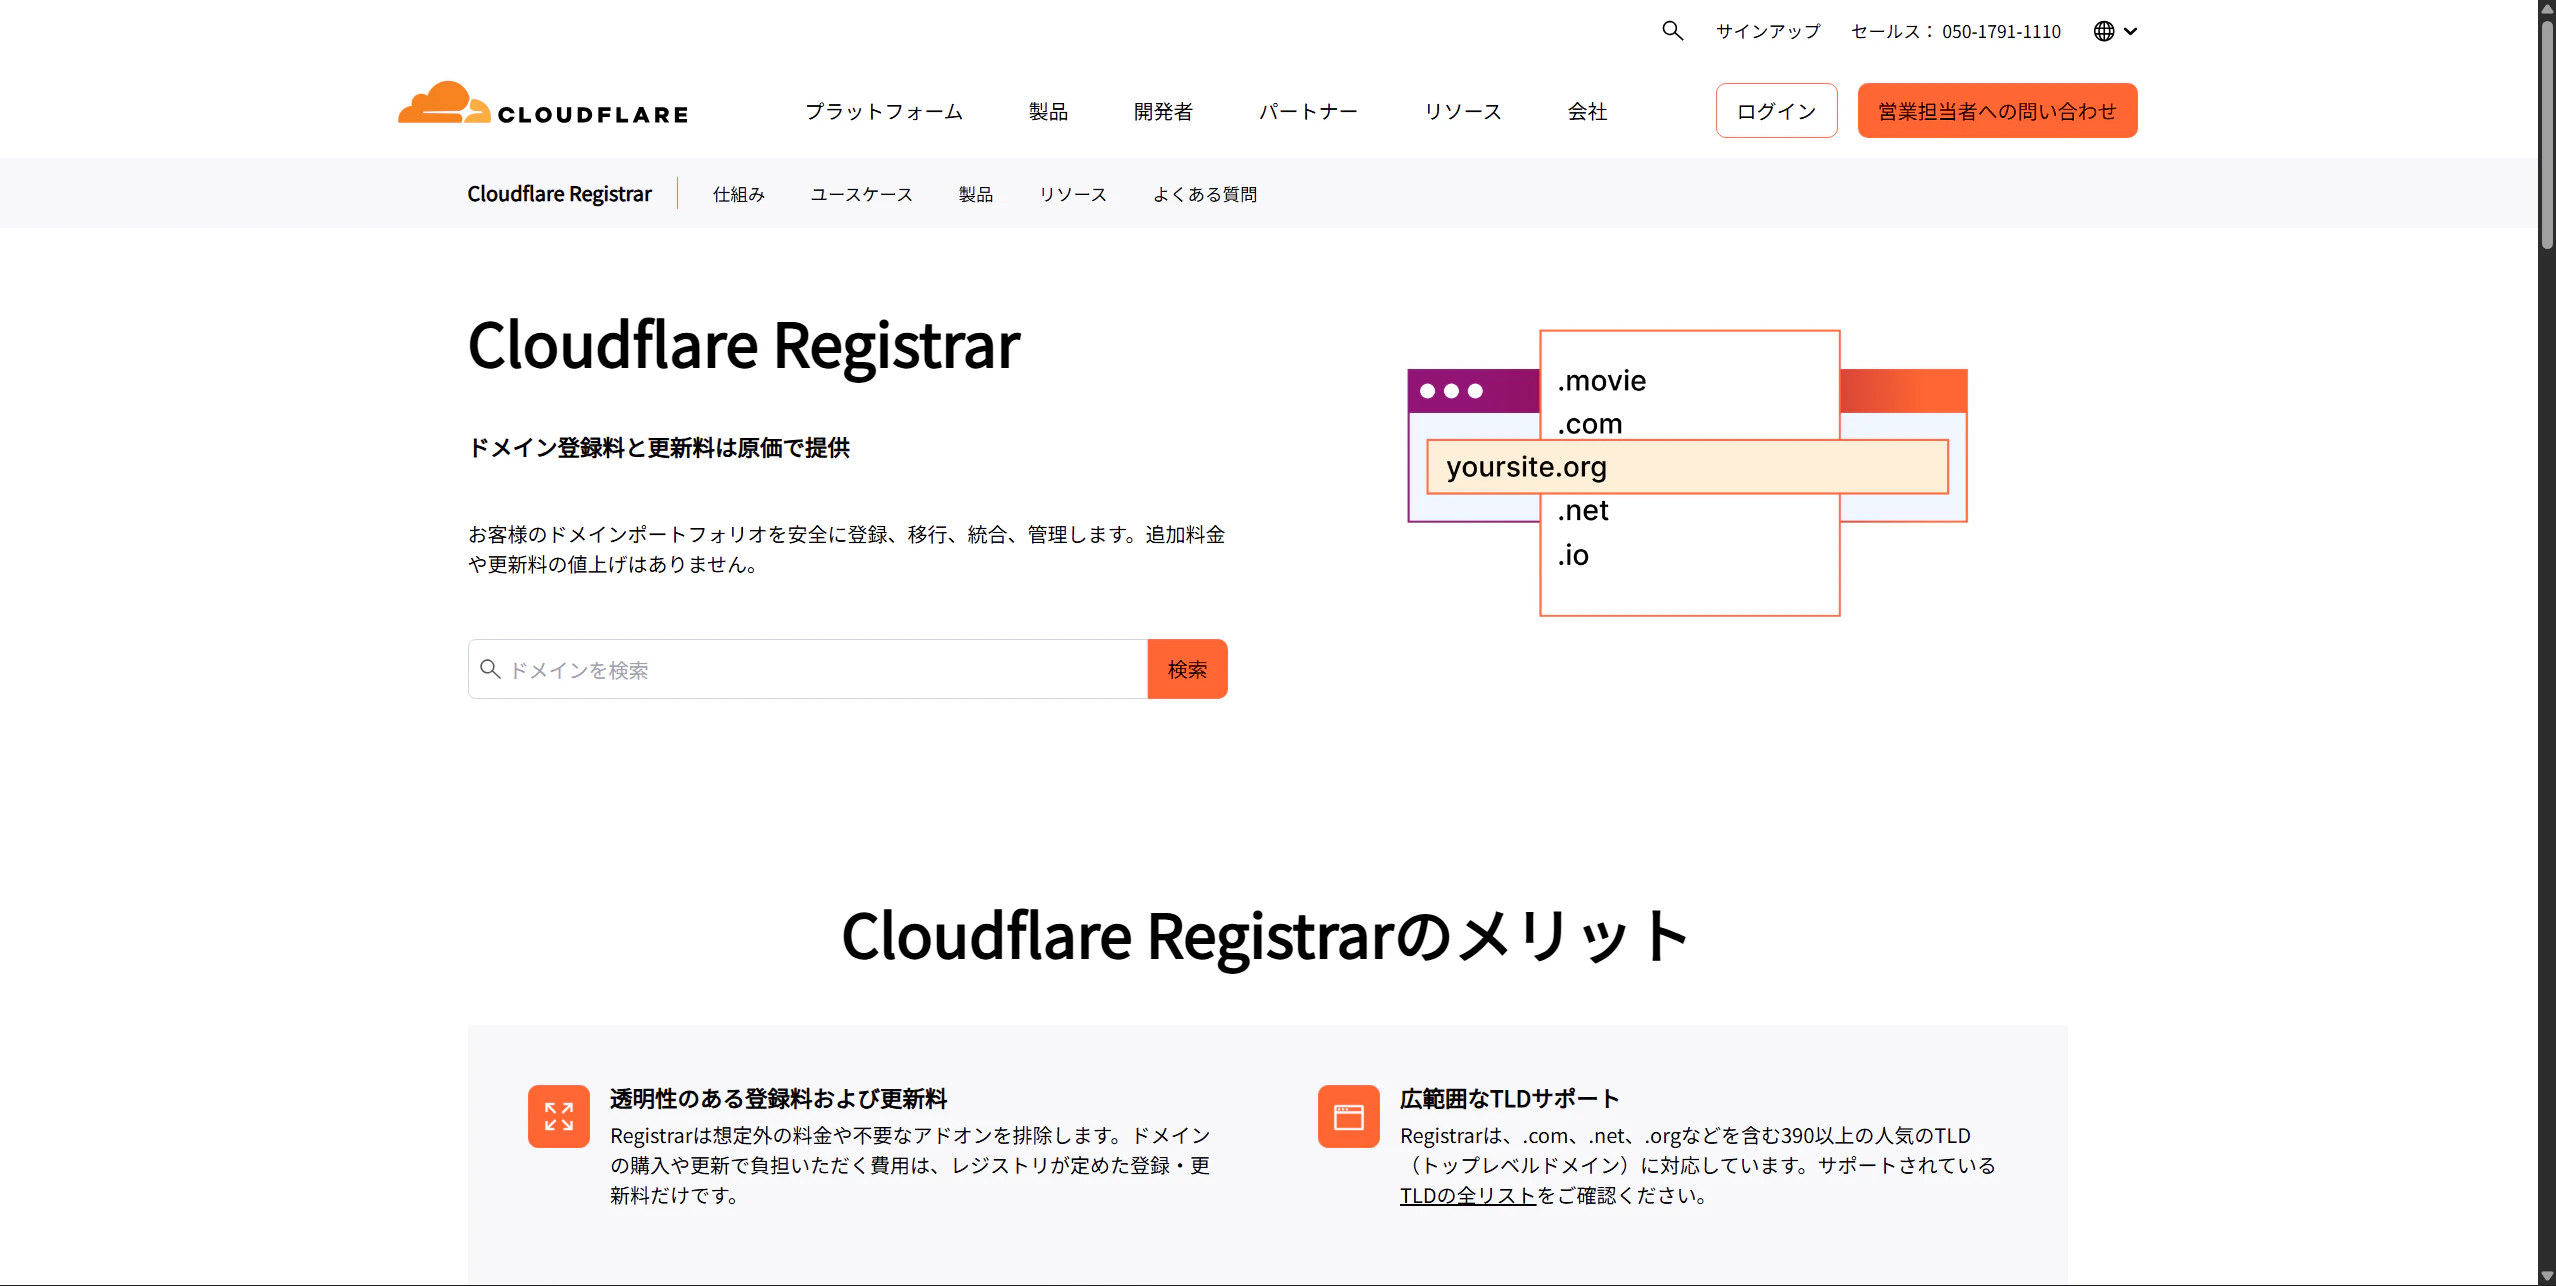Click 営業担当者への問い合わせ button

pos(1997,110)
